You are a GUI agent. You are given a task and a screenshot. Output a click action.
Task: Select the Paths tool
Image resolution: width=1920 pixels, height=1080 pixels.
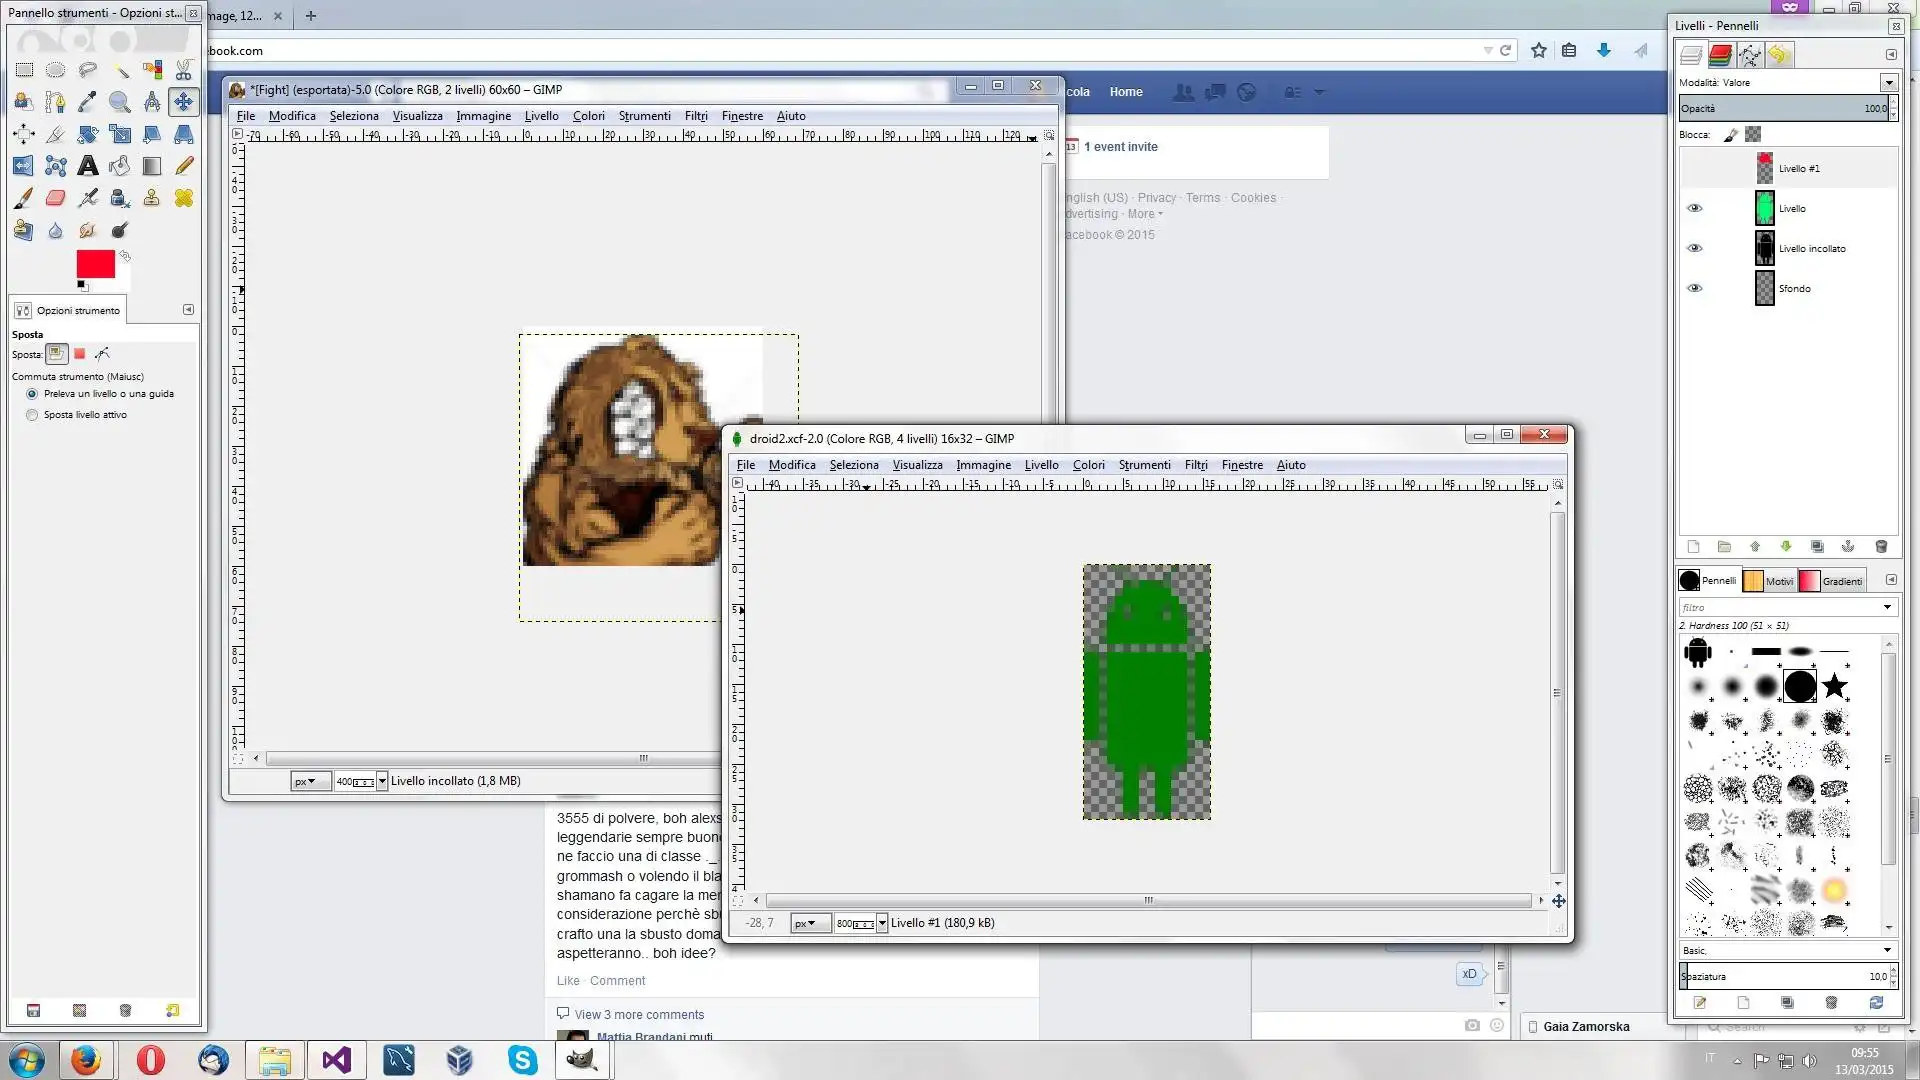(56, 102)
